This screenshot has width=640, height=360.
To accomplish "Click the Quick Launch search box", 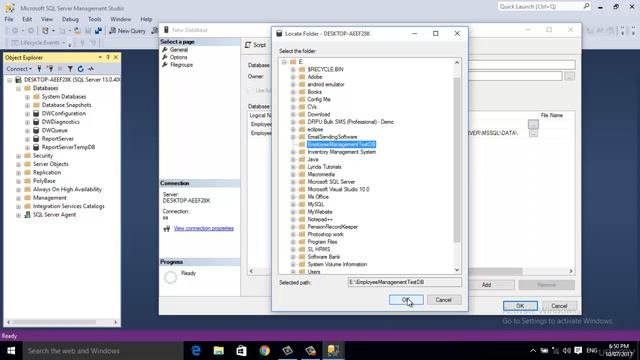I will point(544,7).
